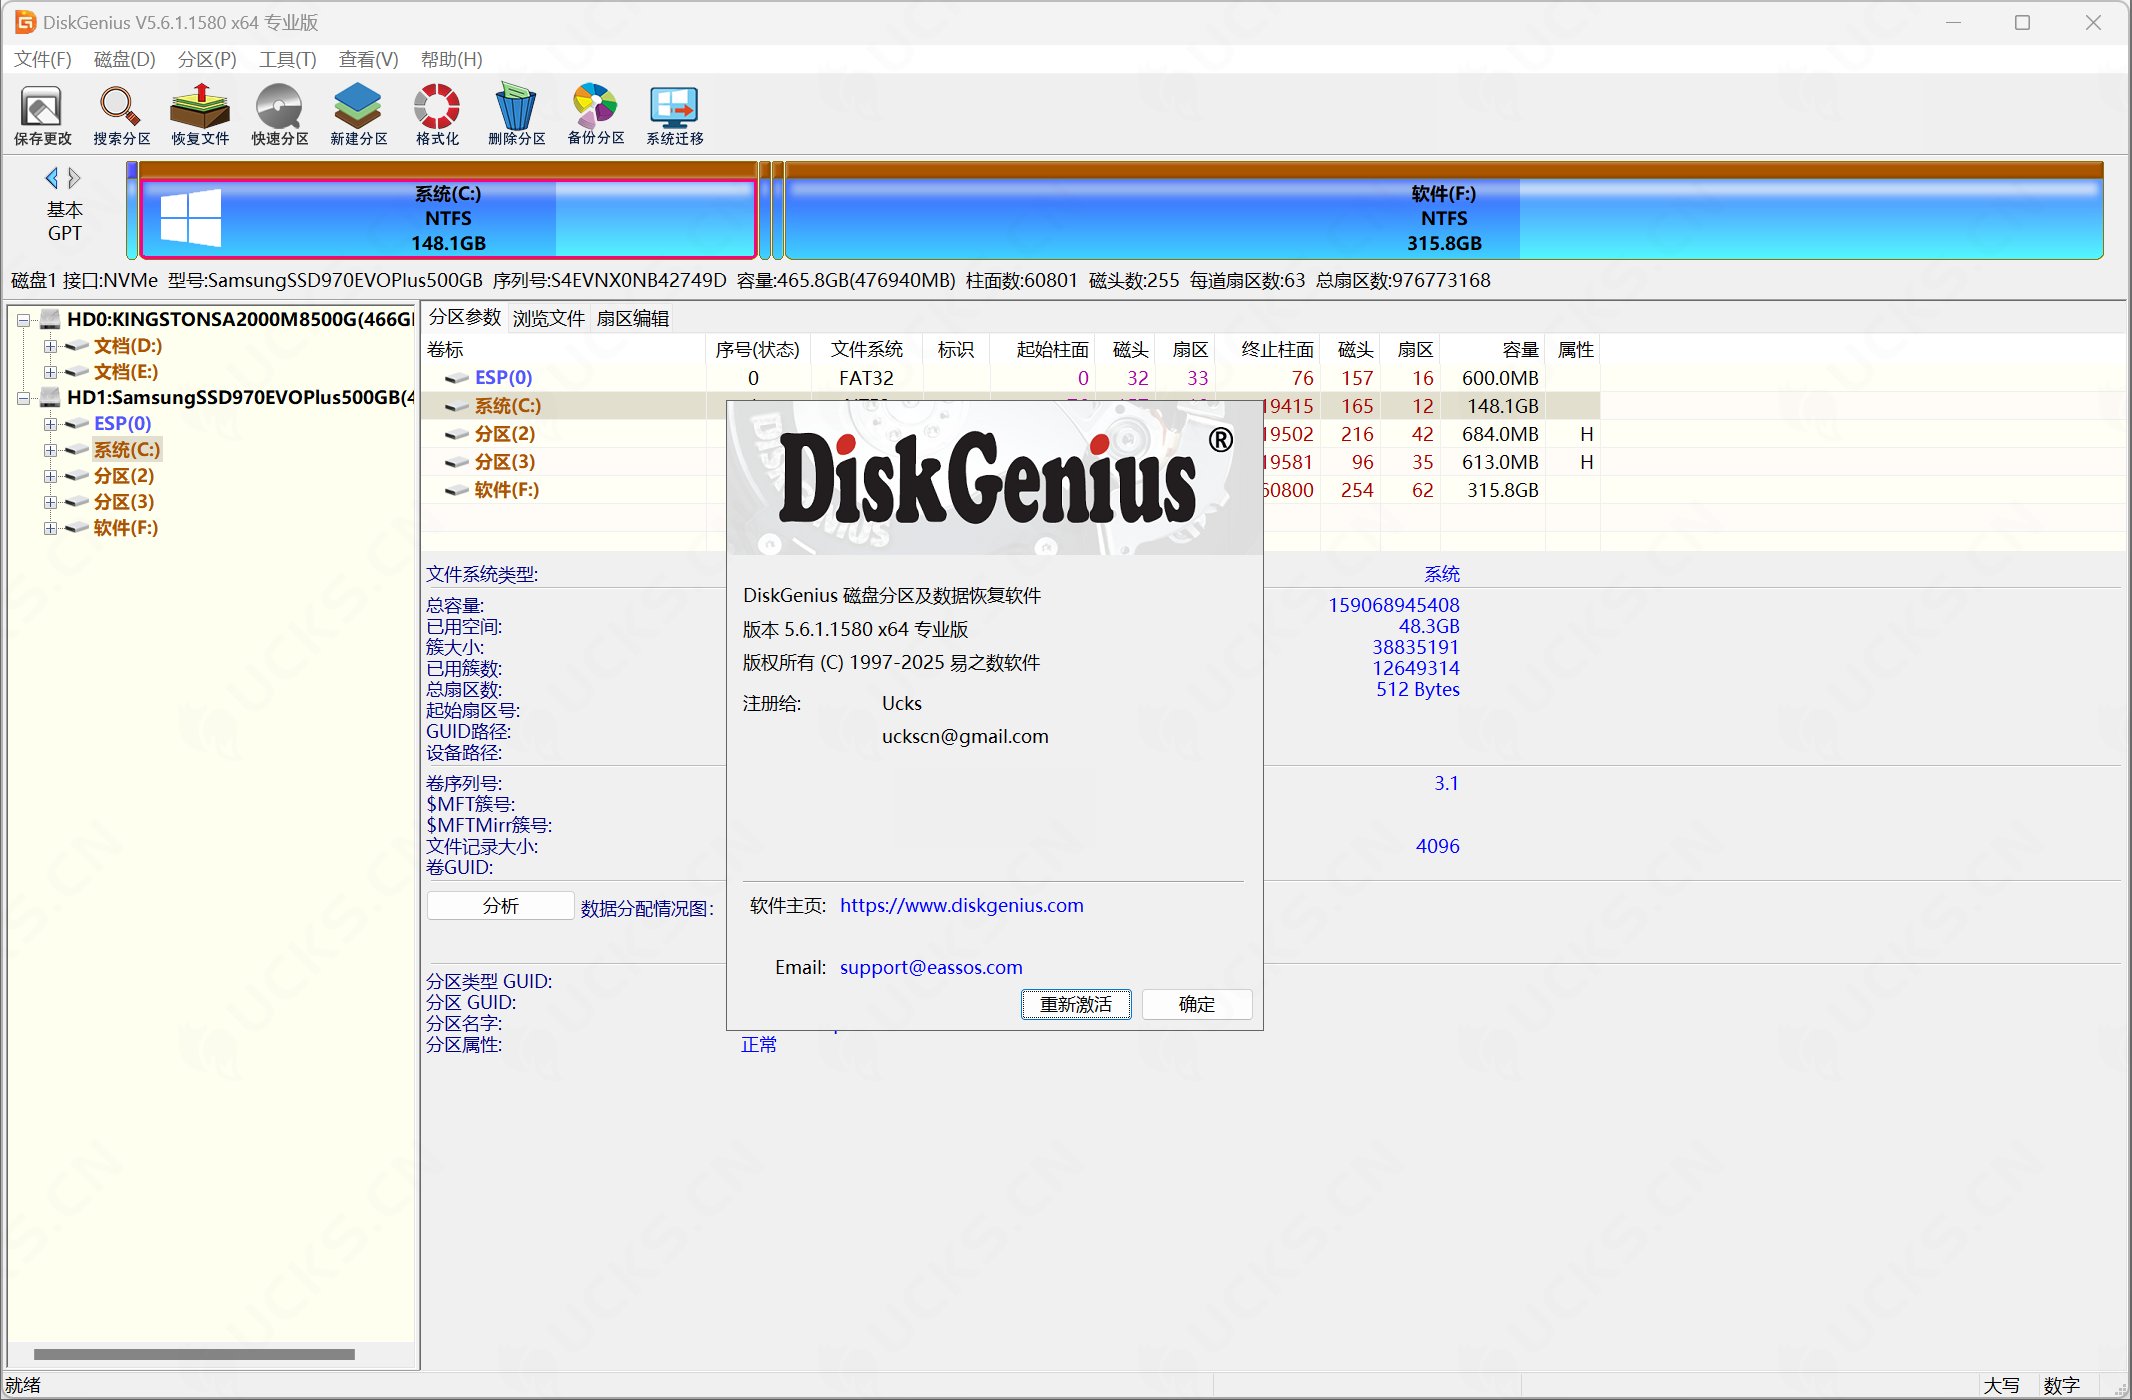Expand the 文档(E:) tree node
The width and height of the screenshot is (2132, 1400).
[50, 372]
